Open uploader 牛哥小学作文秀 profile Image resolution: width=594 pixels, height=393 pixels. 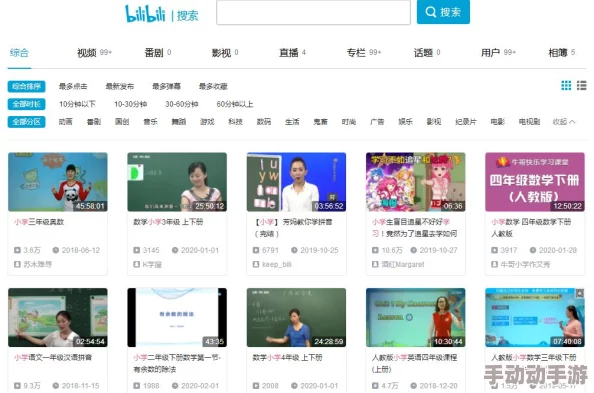pyautogui.click(x=525, y=264)
